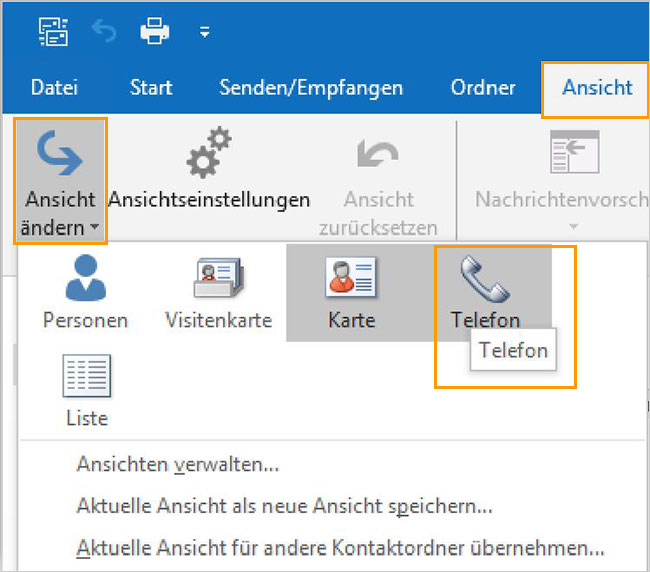The image size is (650, 572).
Task: Choose the Liste view
Action: coord(87,390)
